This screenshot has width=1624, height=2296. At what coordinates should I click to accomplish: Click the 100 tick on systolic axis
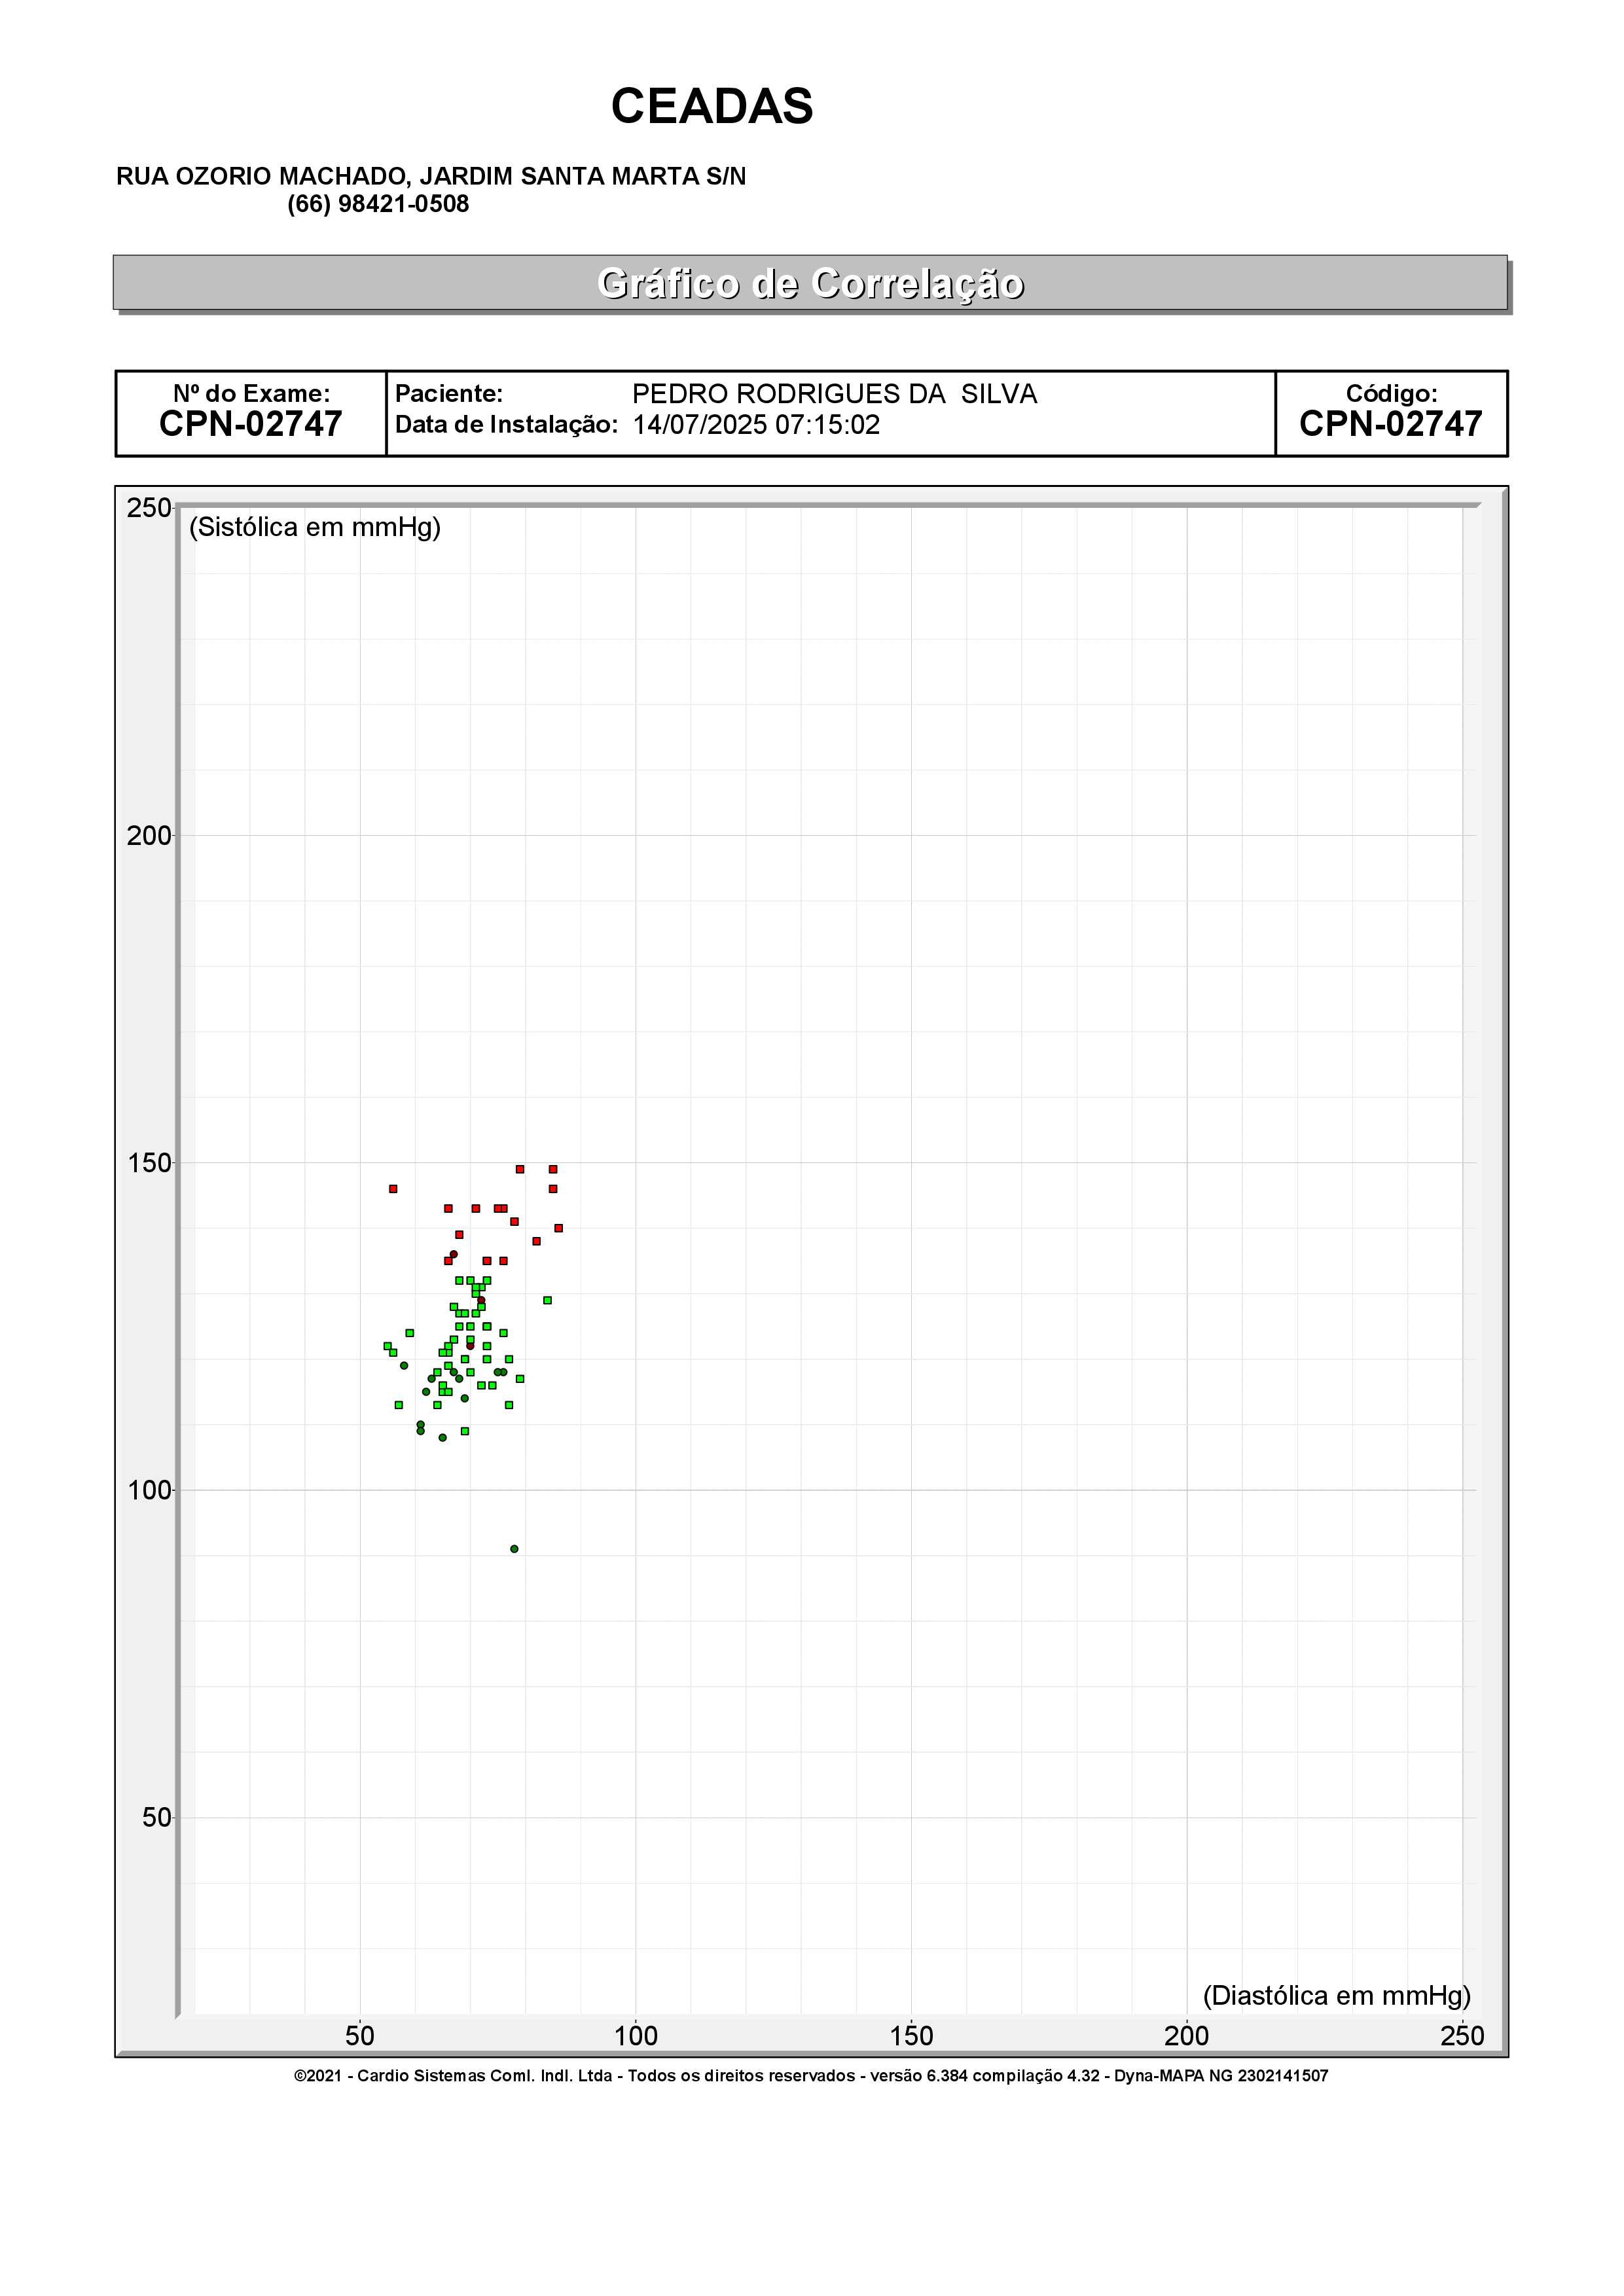click(149, 1490)
